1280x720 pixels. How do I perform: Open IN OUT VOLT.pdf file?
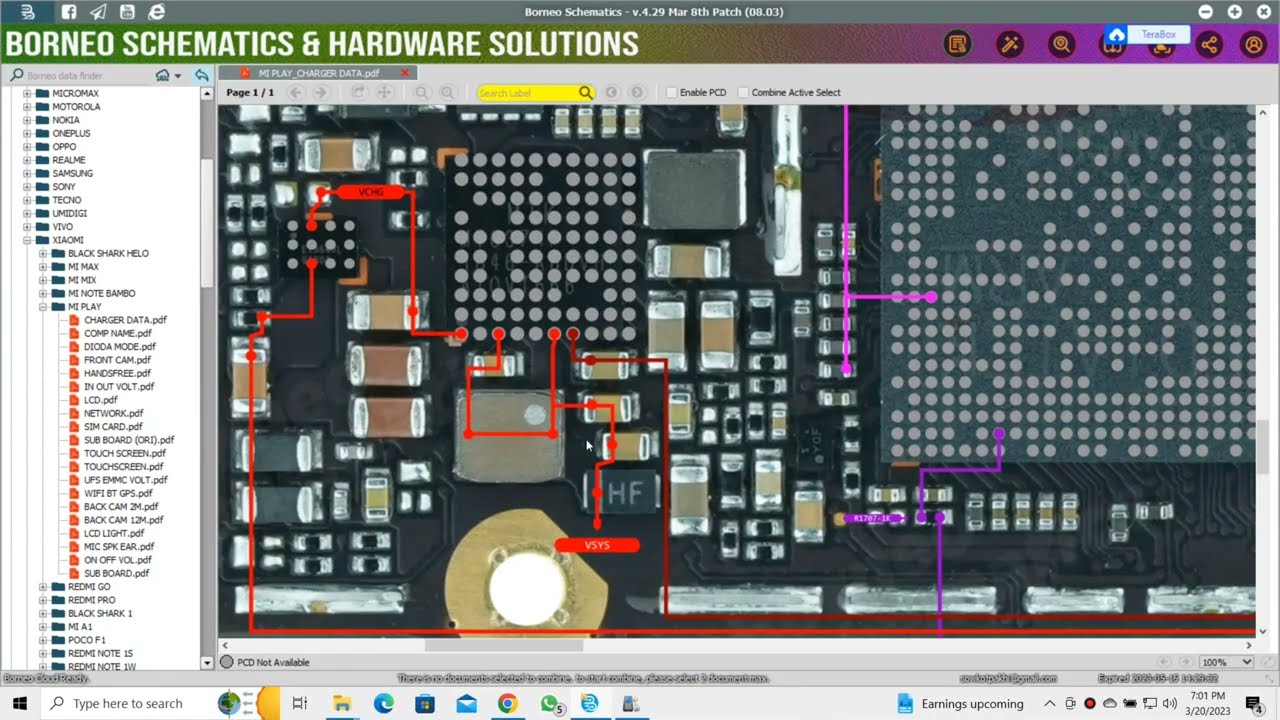(x=119, y=387)
